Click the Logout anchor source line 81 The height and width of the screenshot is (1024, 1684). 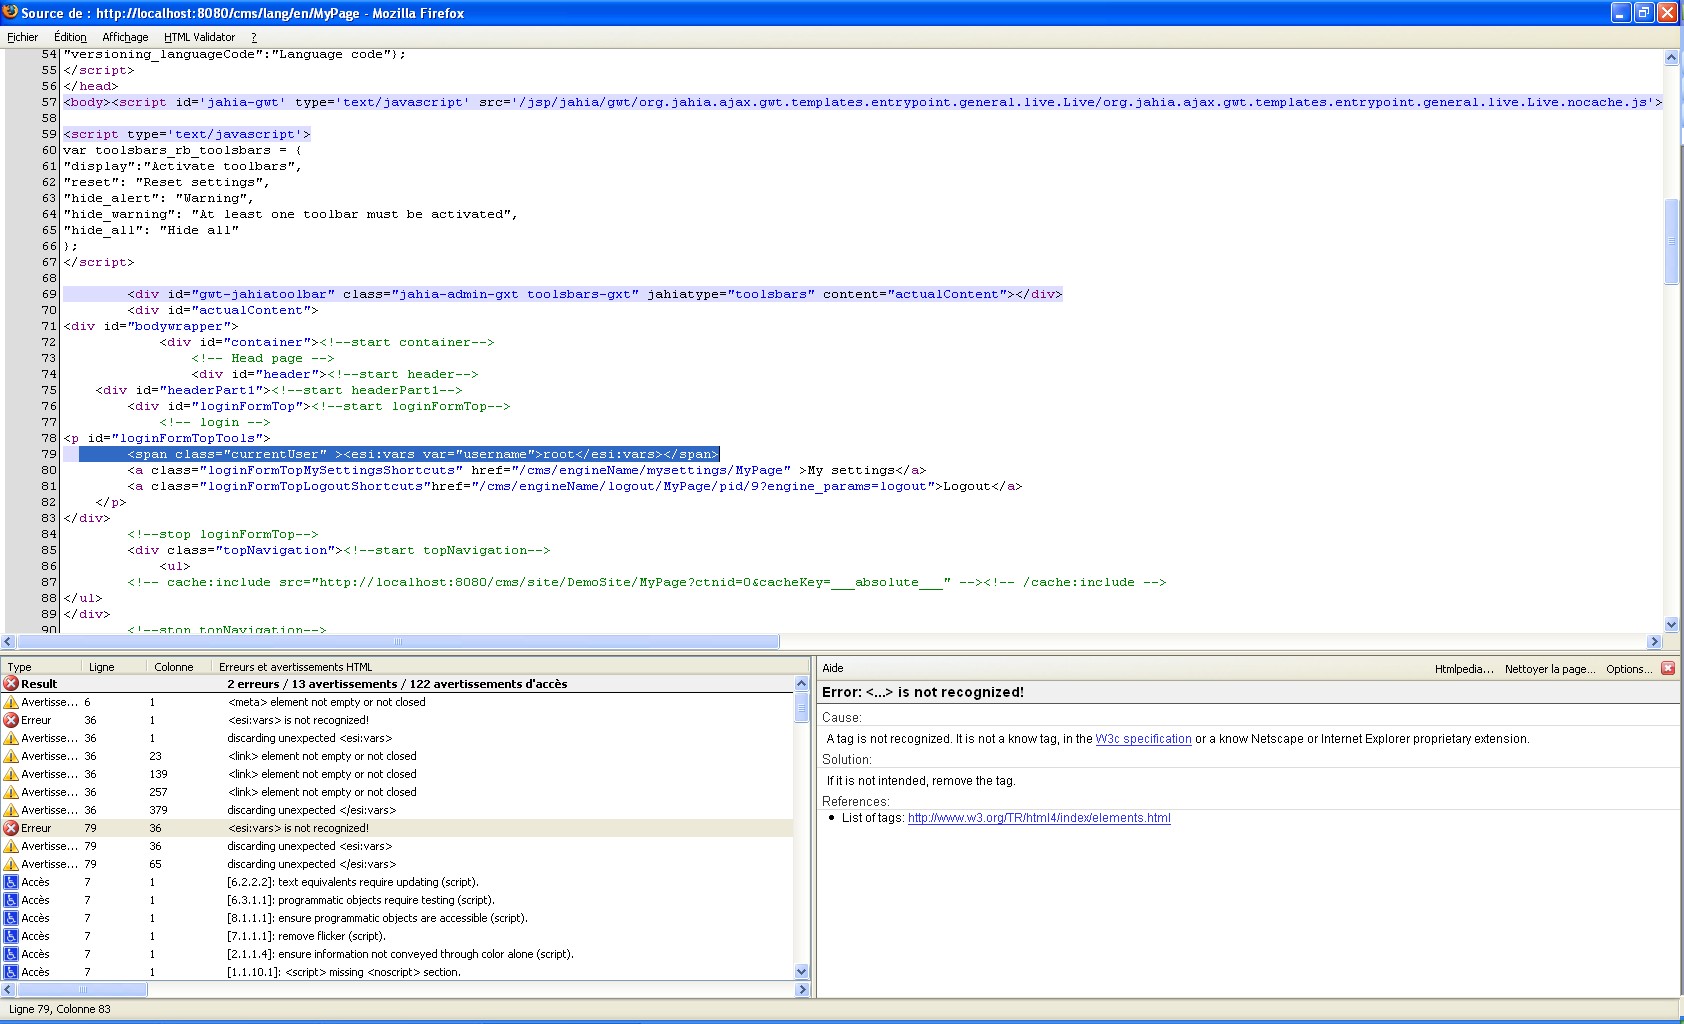(575, 486)
